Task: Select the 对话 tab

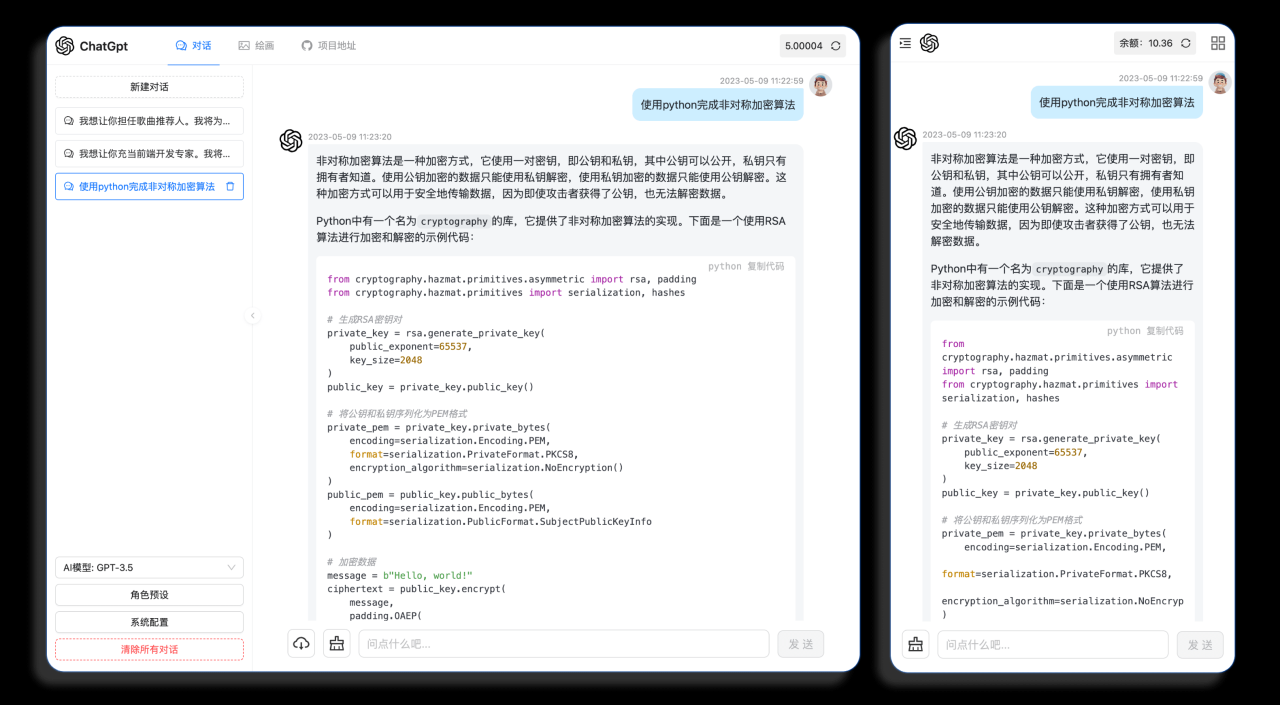Action: pos(192,45)
